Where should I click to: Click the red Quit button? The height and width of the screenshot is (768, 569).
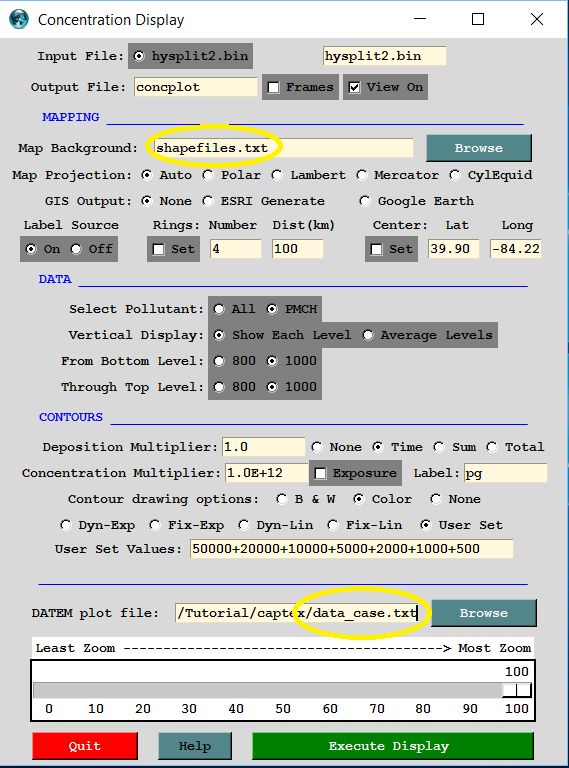click(85, 746)
